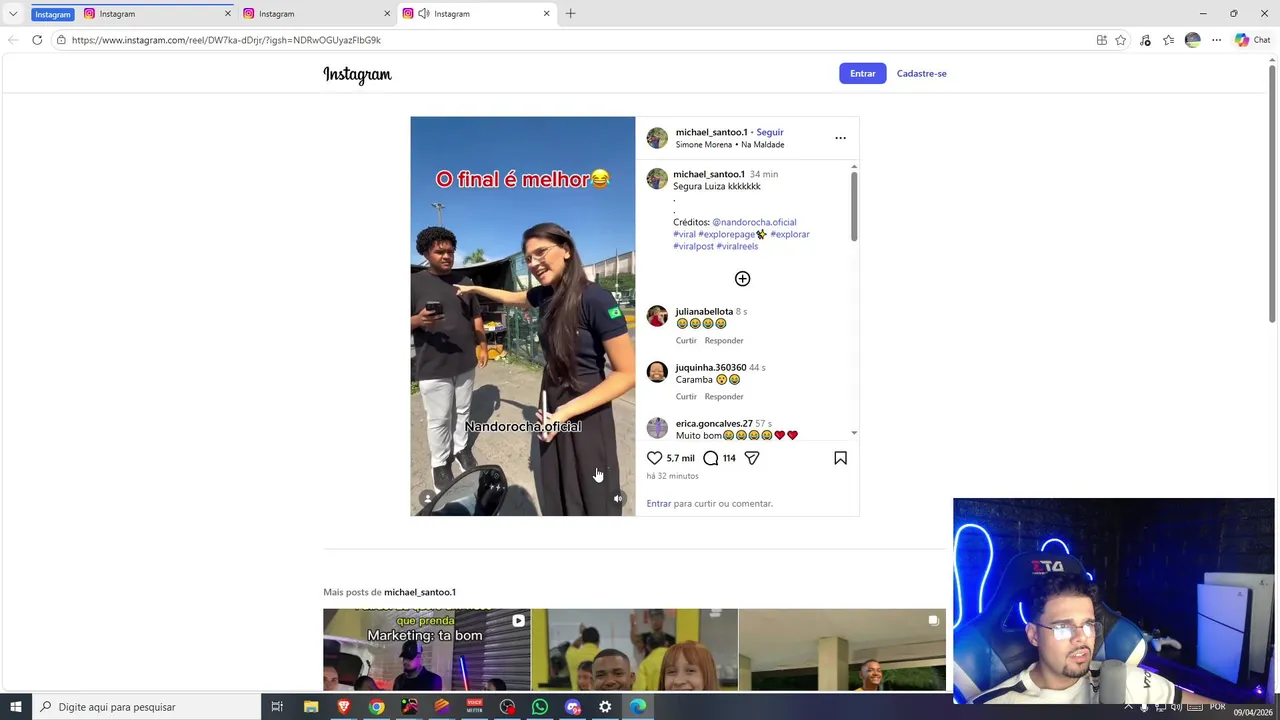Open the Marketing: ta bom post thumbnail
The image size is (1280, 720).
click(427, 650)
